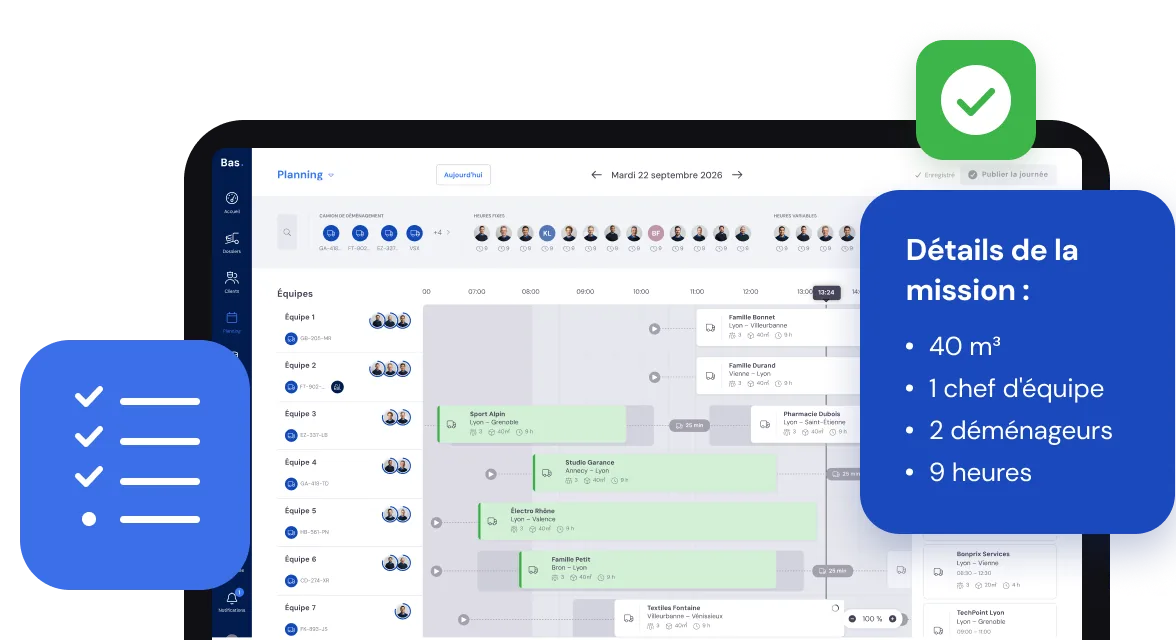
Task: Click the 13:24 current time marker
Action: 826,293
